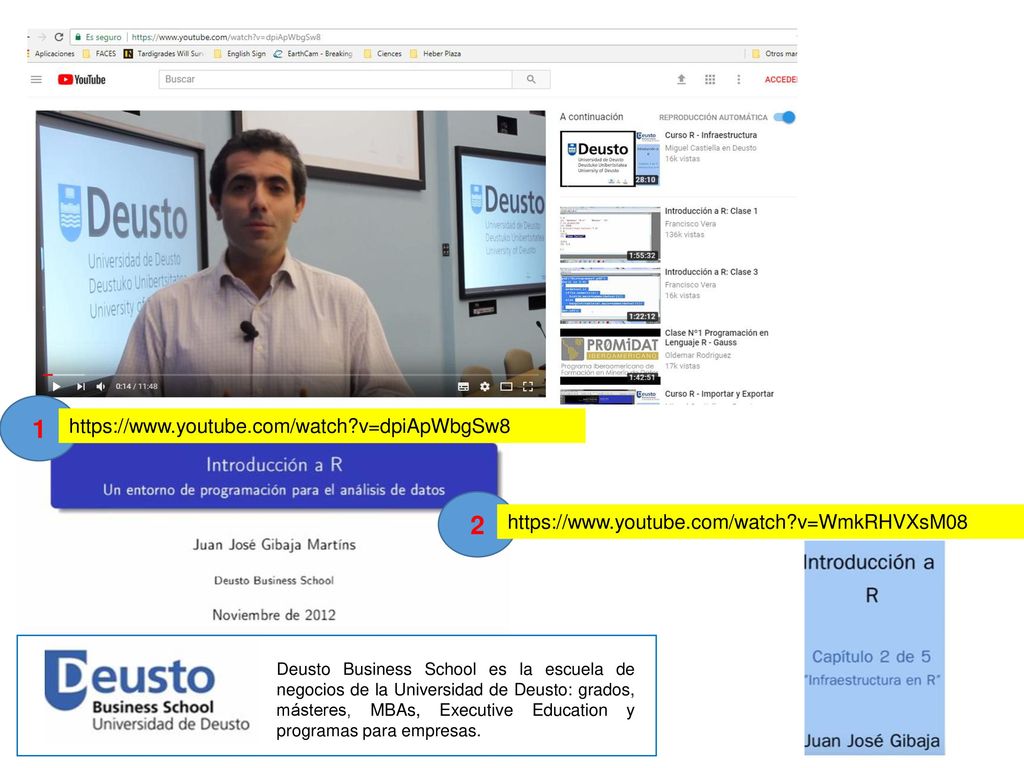Click the Buscar search input field
Viewport: 1024px width, 768px height.
point(336,79)
